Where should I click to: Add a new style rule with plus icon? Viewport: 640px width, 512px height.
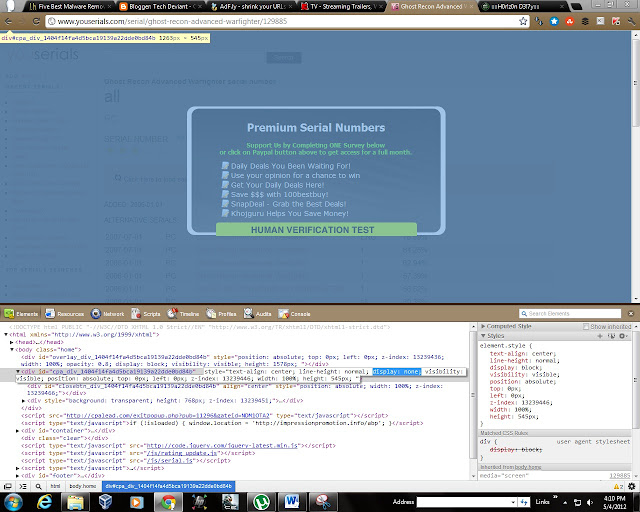(x=600, y=336)
